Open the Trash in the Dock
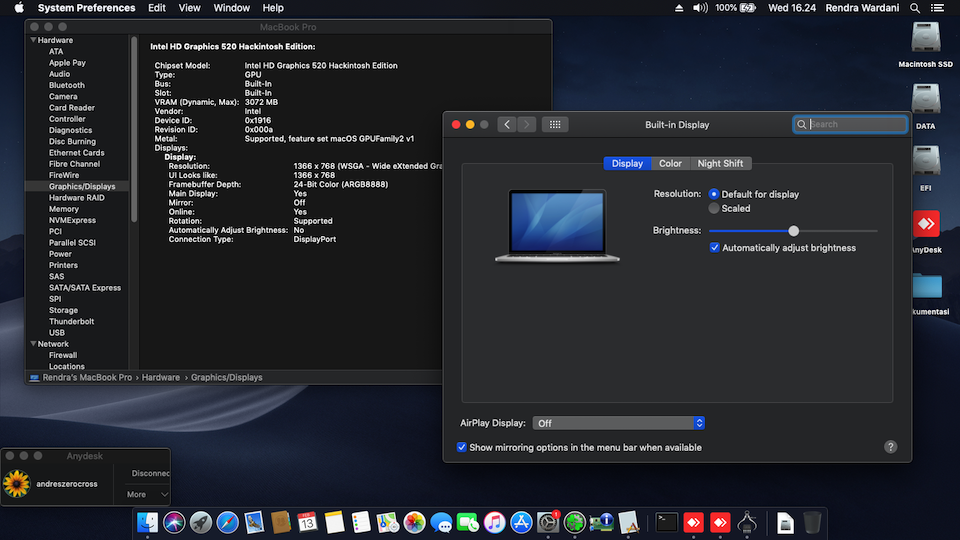This screenshot has width=960, height=540. pos(812,522)
